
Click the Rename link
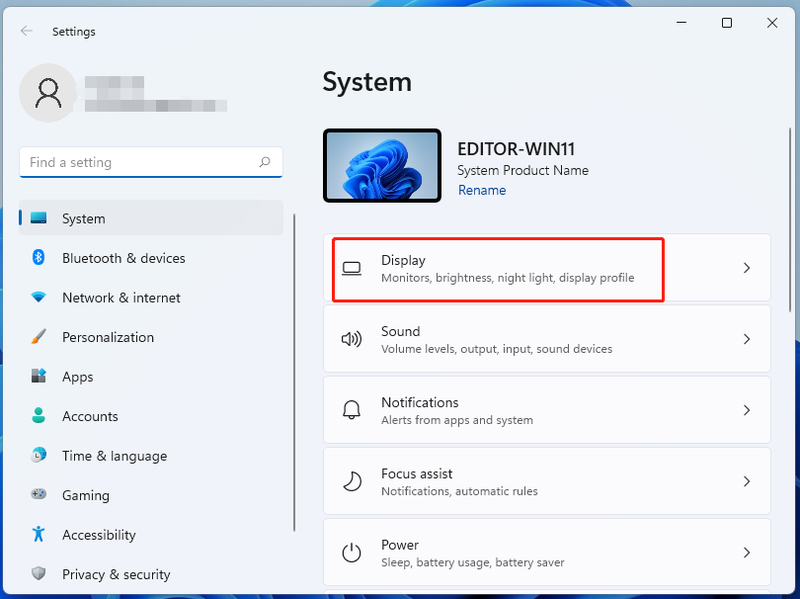point(482,190)
